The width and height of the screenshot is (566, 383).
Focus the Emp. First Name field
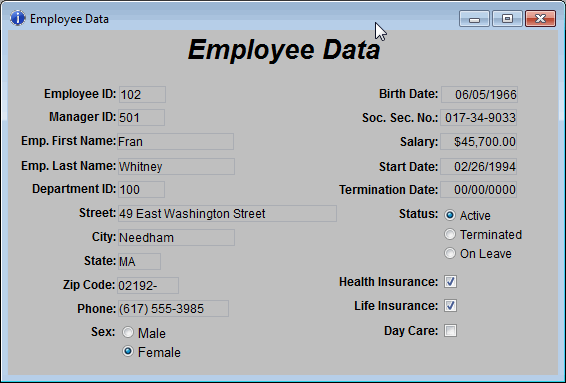pos(175,142)
